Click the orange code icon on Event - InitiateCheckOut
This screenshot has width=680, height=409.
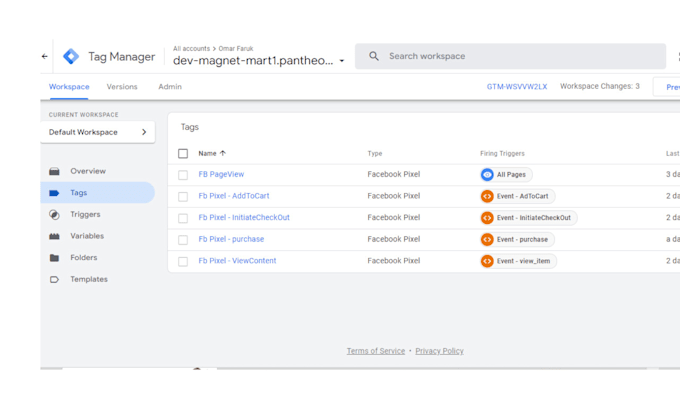click(487, 218)
